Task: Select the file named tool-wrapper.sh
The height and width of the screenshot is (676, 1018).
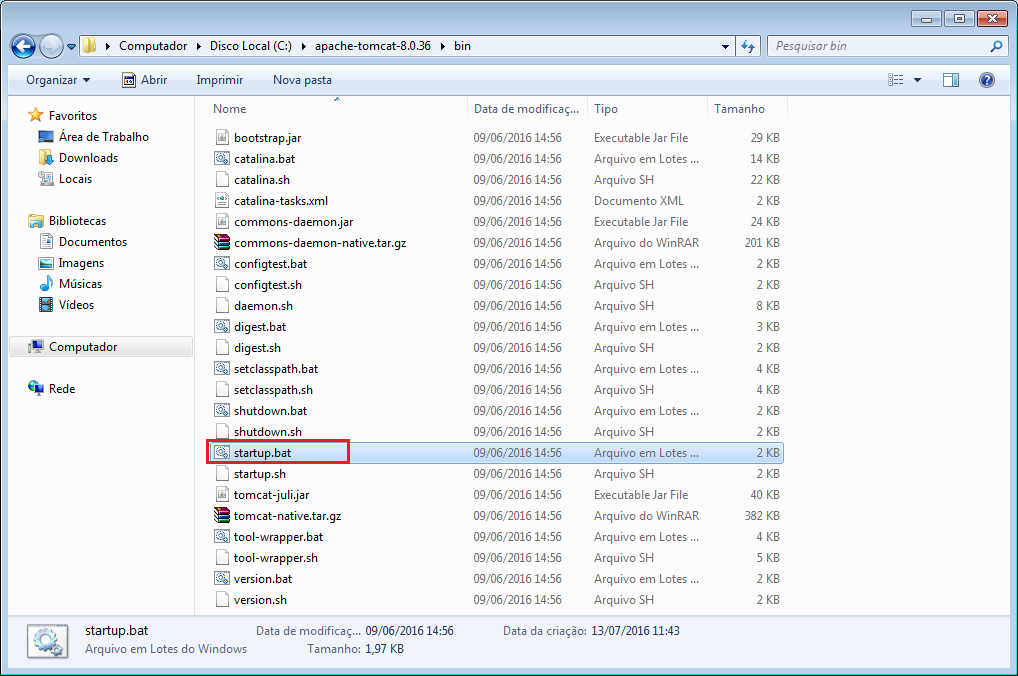Action: [276, 558]
